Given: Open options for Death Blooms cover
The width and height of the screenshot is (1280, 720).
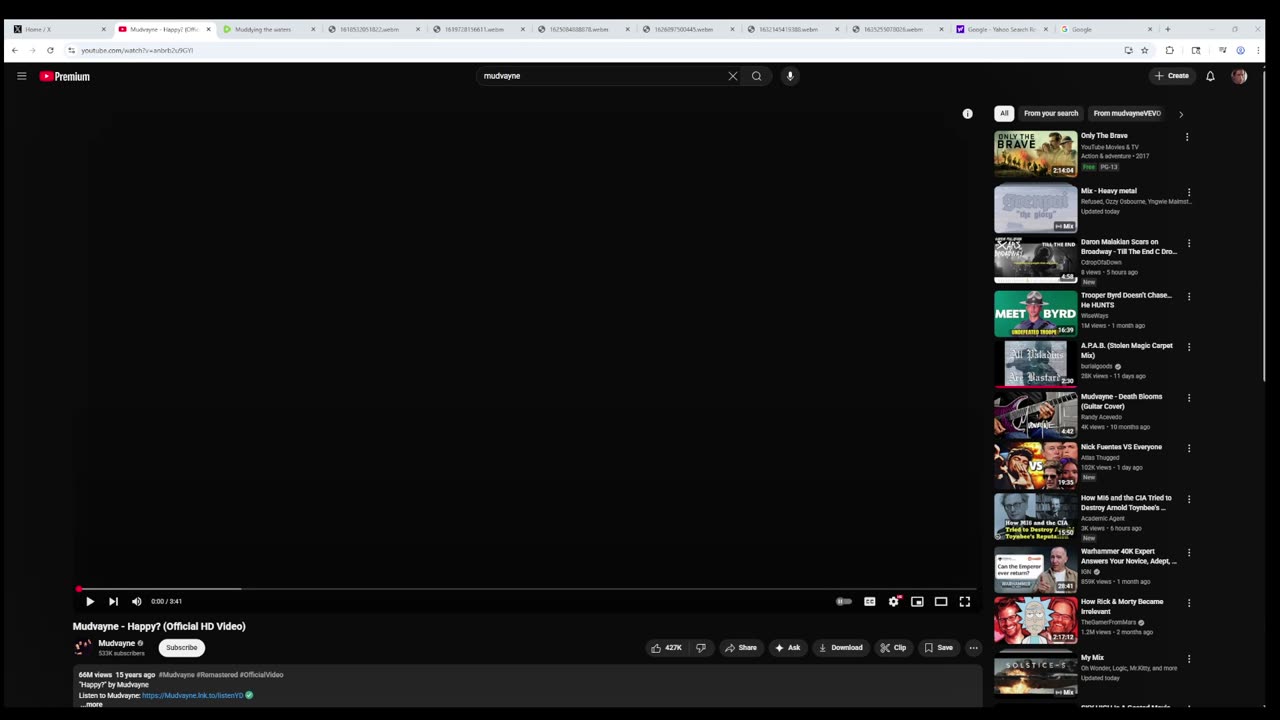Looking at the screenshot, I should pos(1189,398).
